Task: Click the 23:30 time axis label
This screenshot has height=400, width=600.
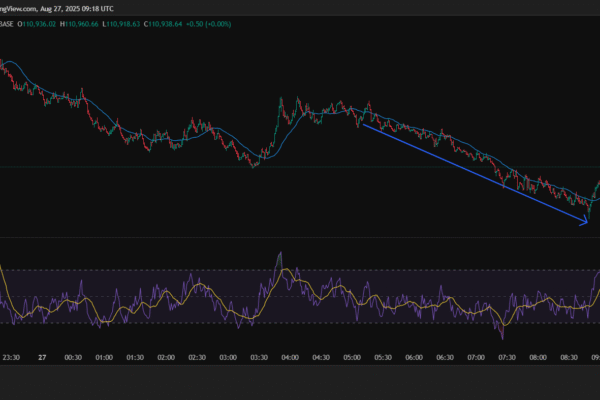Action: [x=11, y=356]
